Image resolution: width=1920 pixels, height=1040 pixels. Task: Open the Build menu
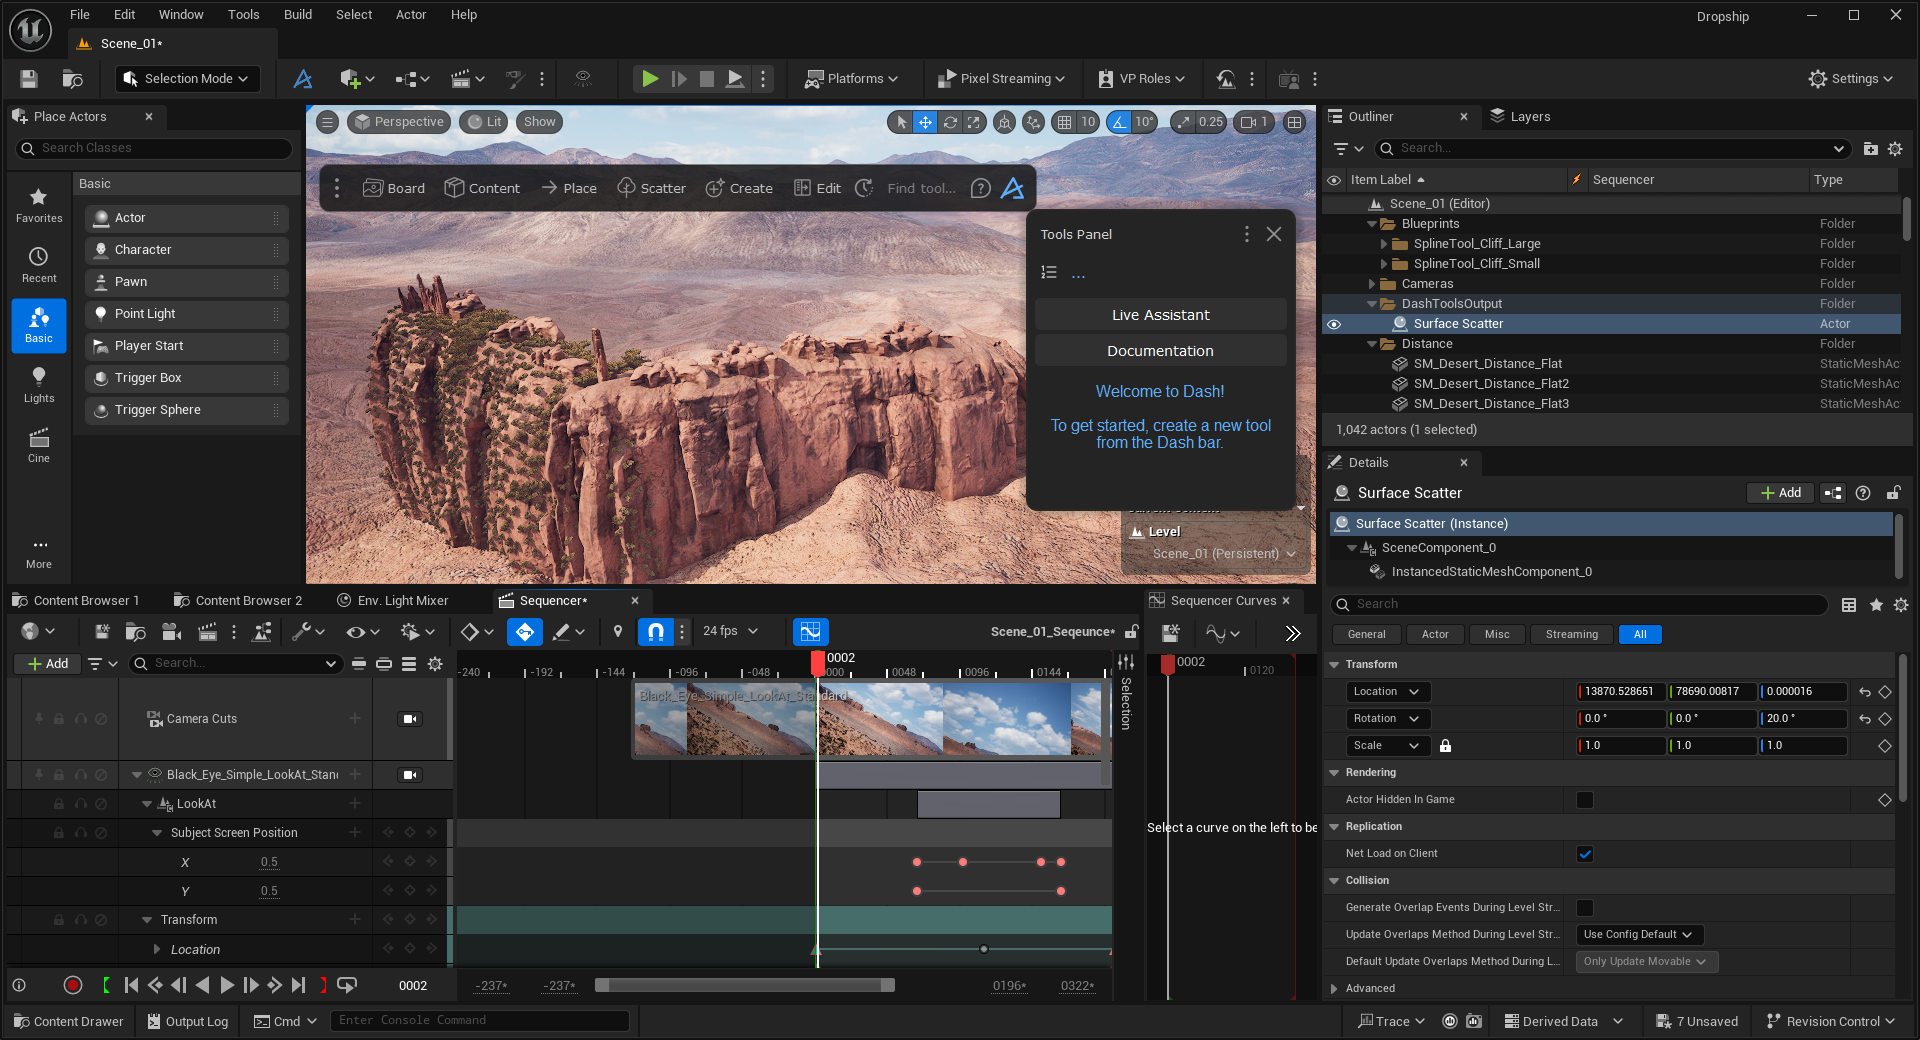297,15
